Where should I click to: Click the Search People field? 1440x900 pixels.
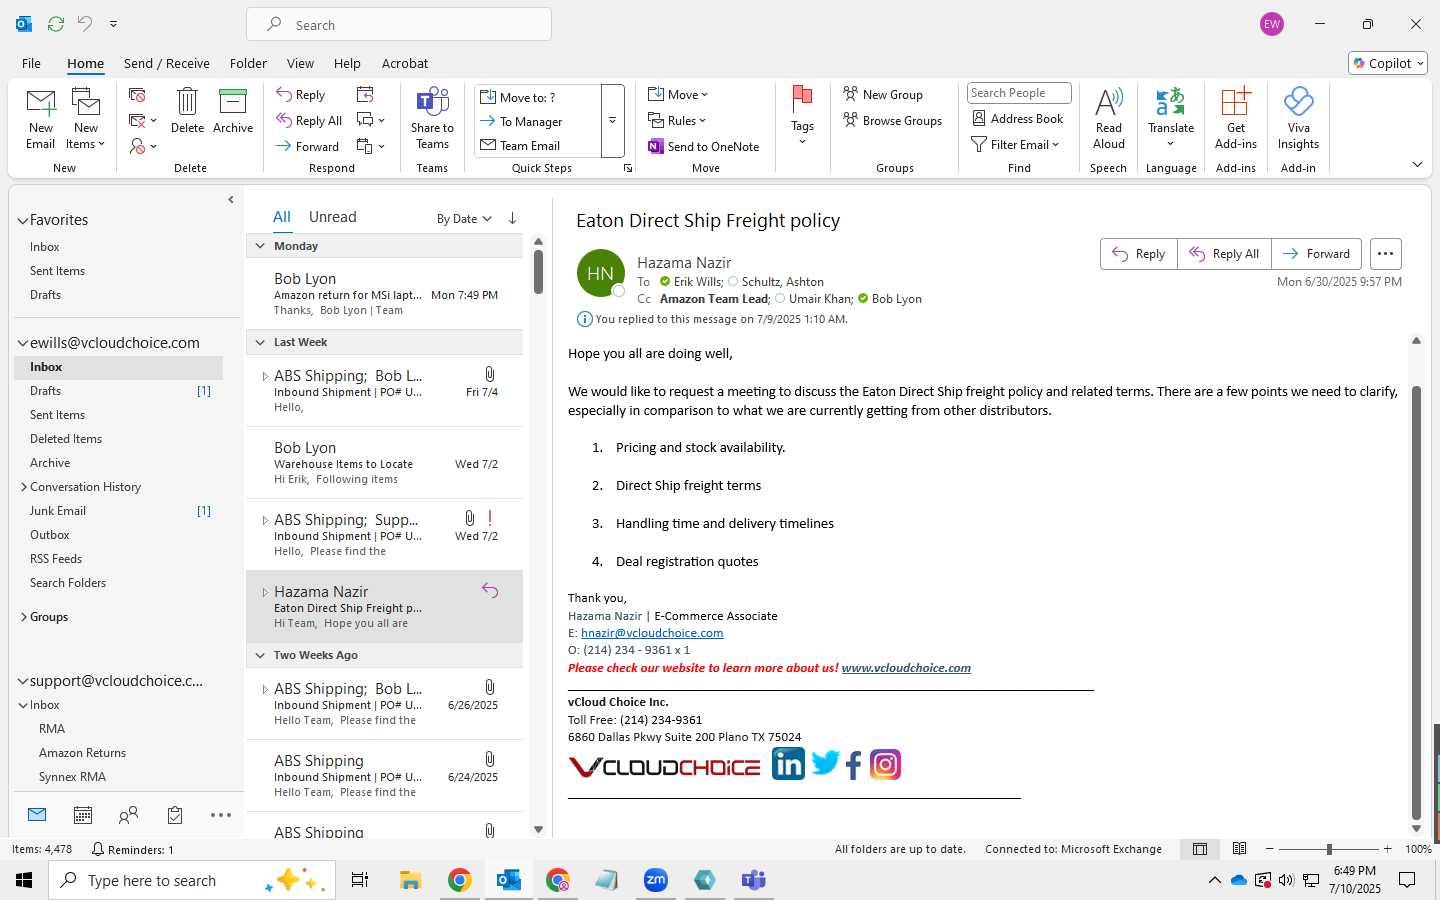[x=1019, y=93]
